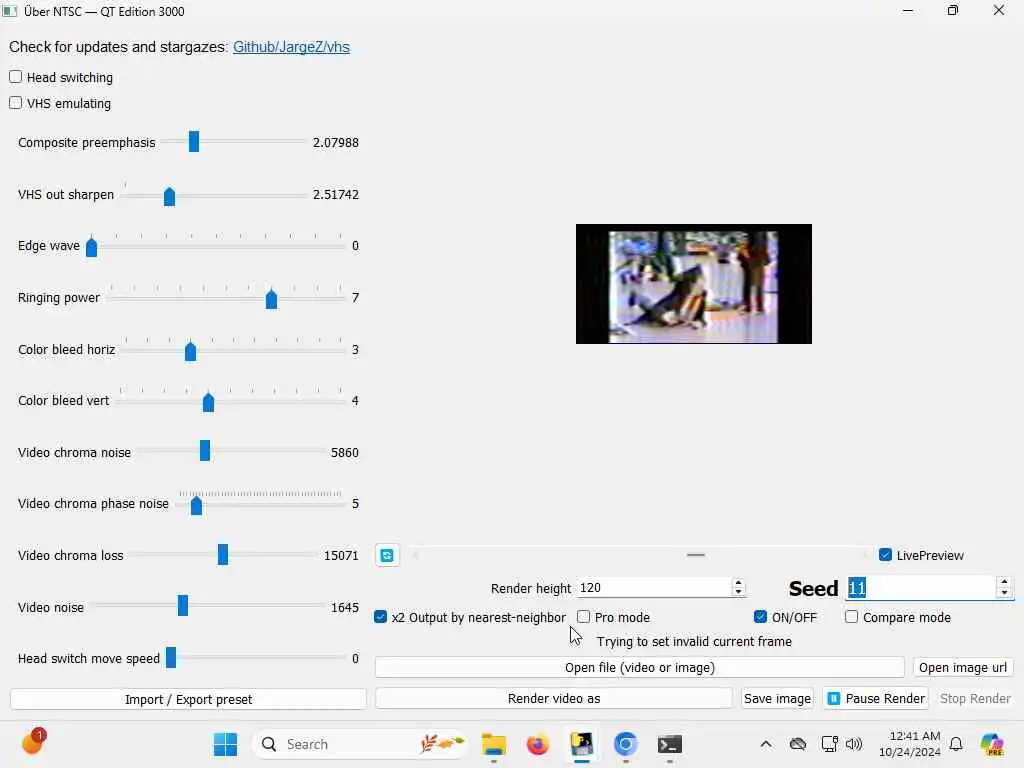Open network status tray icon
This screenshot has width=1024, height=768.
(x=829, y=744)
